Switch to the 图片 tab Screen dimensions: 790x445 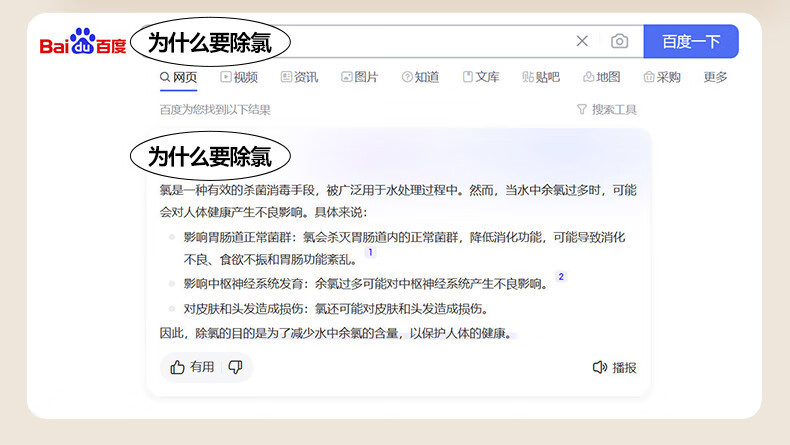coord(360,77)
